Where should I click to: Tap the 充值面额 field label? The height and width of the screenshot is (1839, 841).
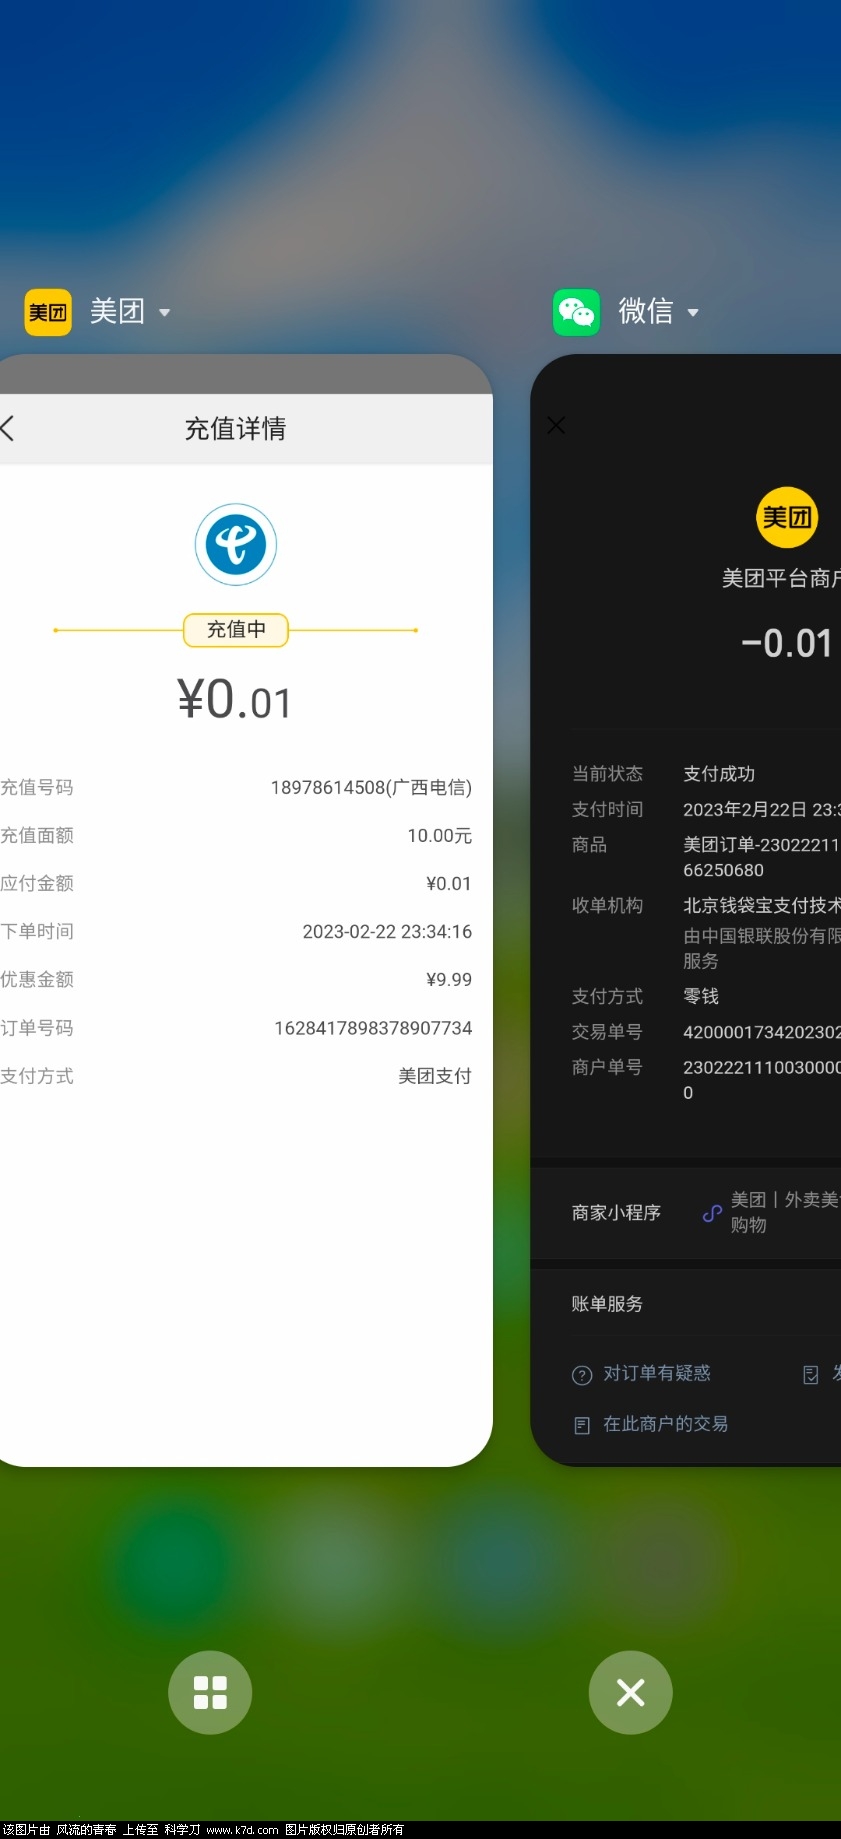(37, 836)
